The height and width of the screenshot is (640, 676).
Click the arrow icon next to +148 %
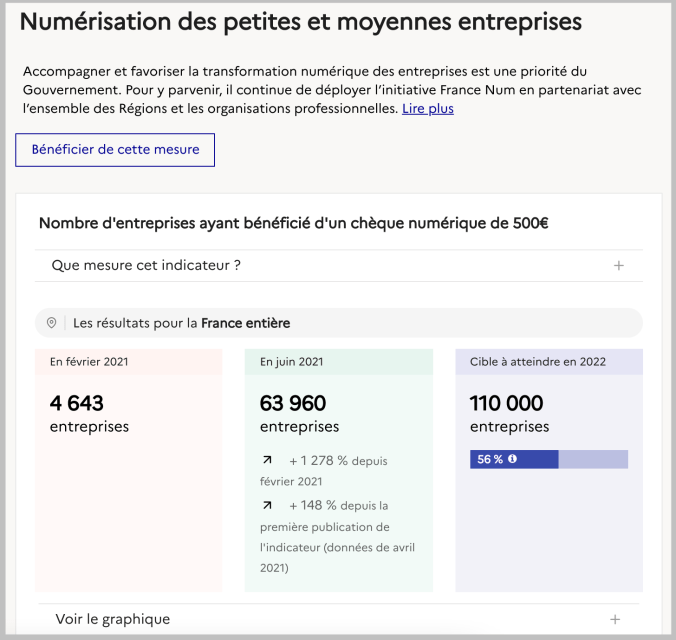coord(267,506)
